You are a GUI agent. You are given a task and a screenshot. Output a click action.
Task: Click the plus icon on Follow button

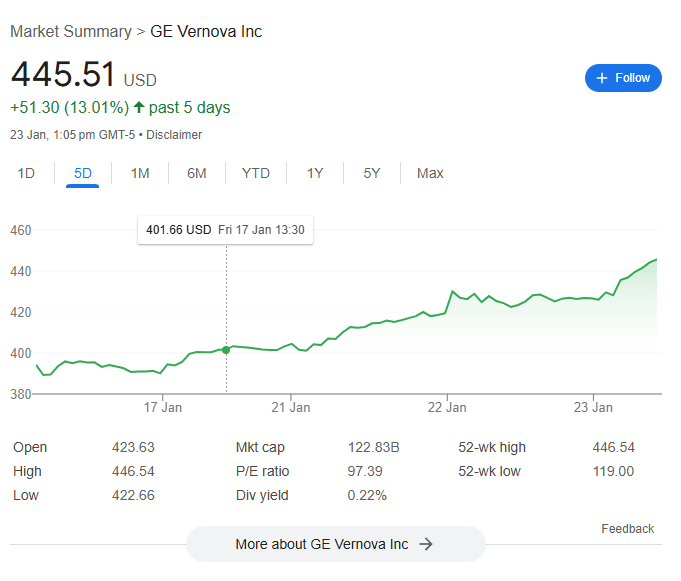602,78
